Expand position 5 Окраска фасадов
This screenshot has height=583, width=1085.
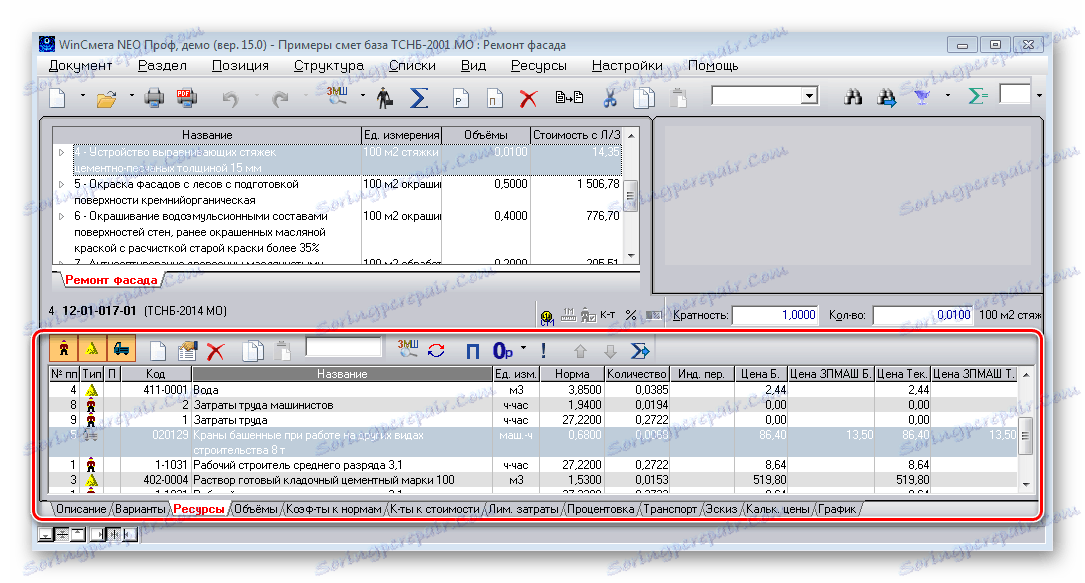(62, 184)
